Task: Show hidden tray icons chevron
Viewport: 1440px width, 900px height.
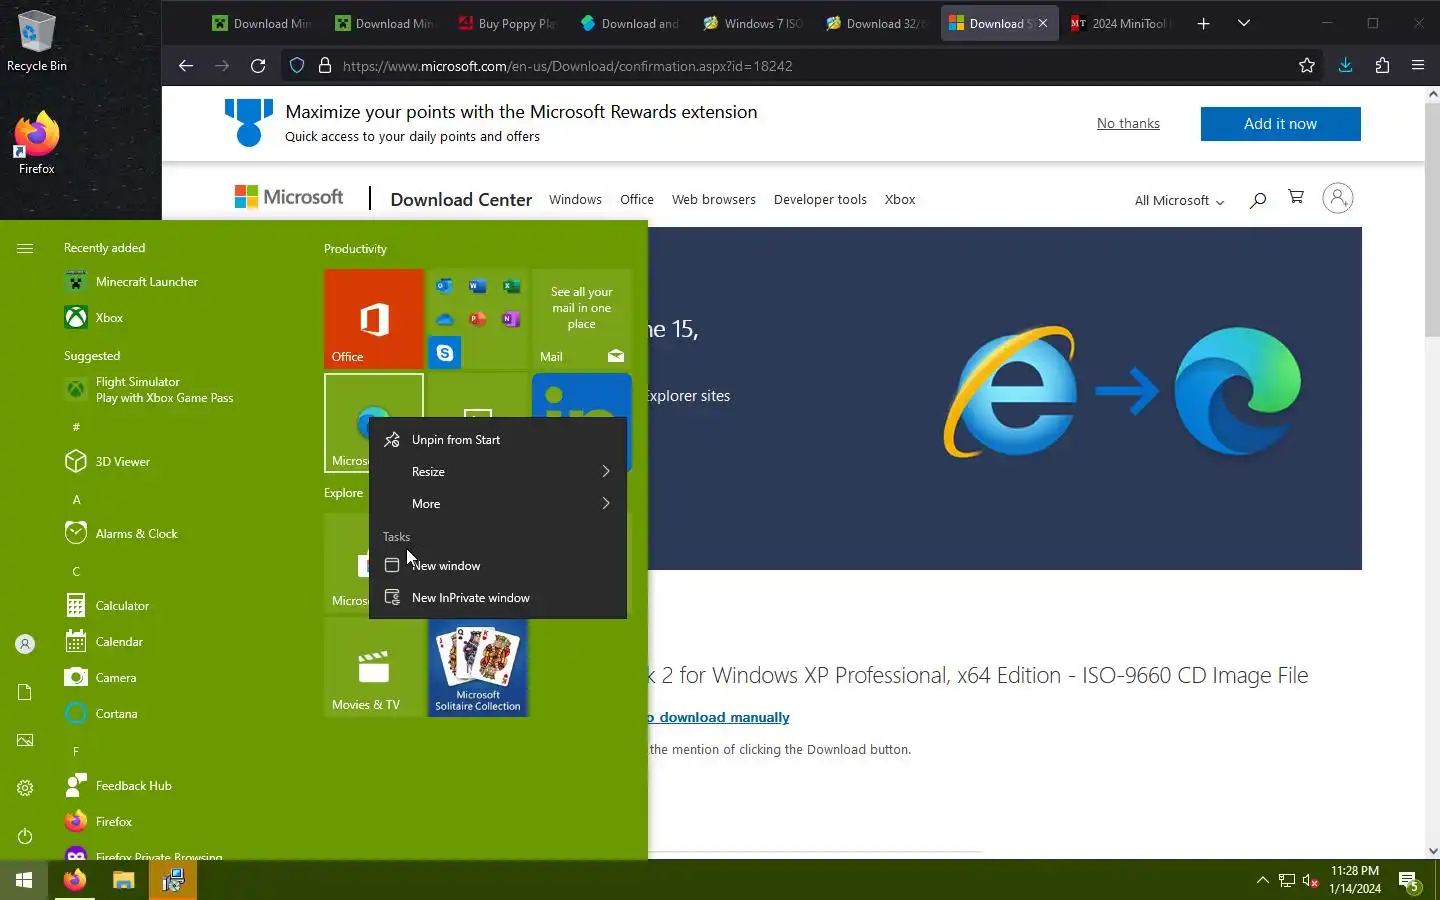Action: [1262, 881]
